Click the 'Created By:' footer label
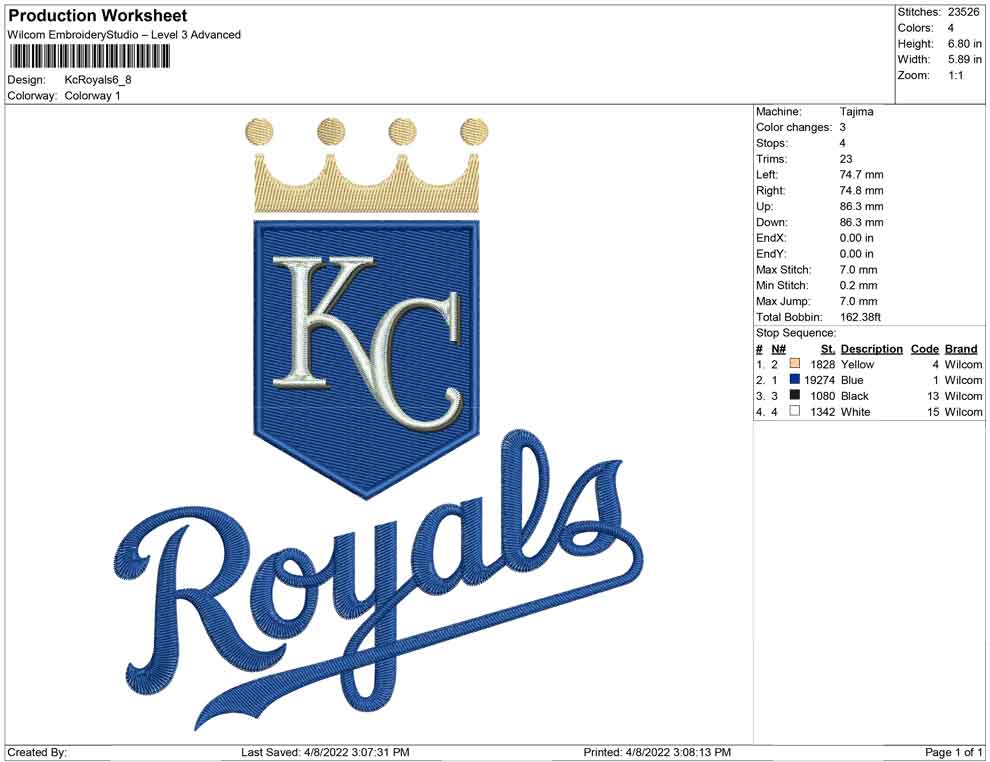 [x=37, y=752]
